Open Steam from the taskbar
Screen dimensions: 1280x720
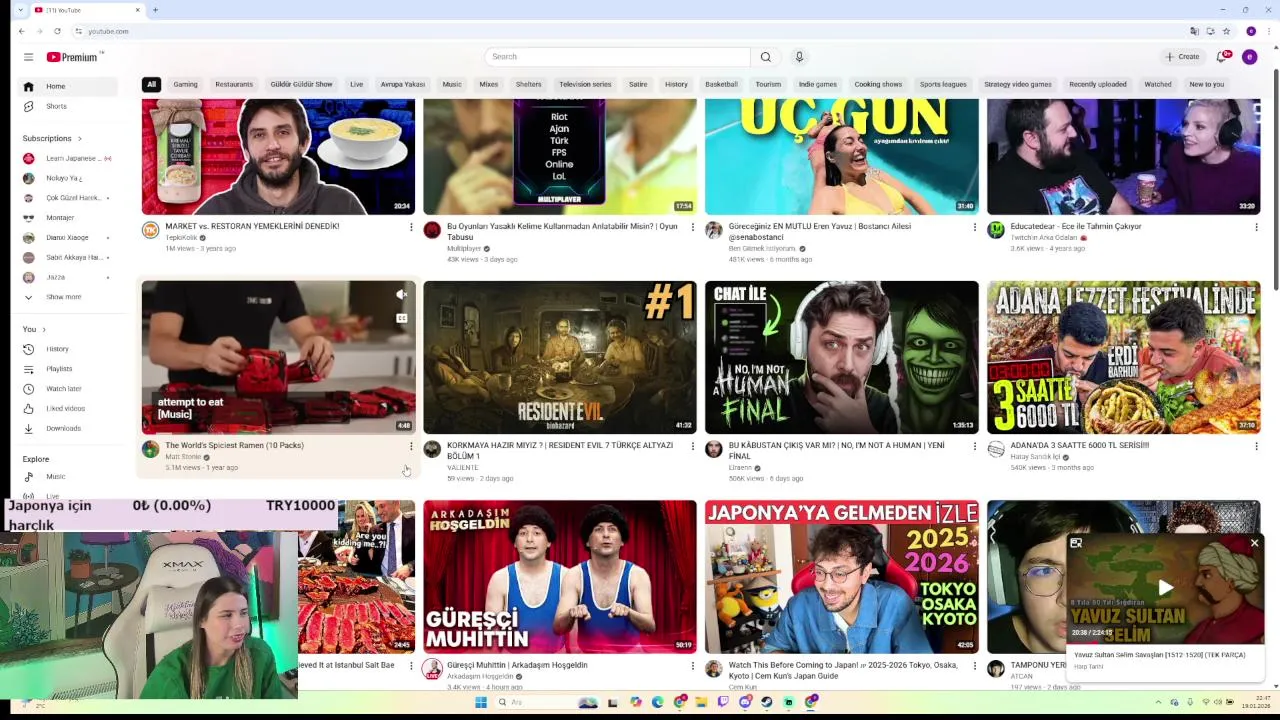point(766,702)
